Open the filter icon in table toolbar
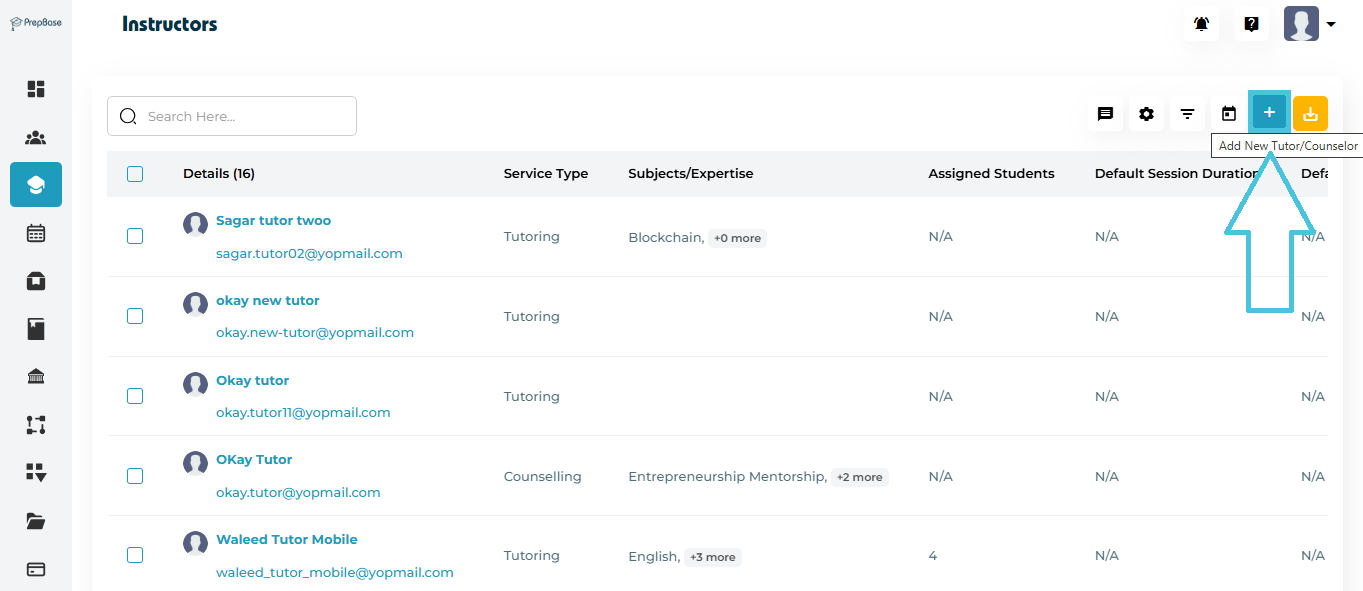This screenshot has height=591, width=1363. [x=1187, y=114]
